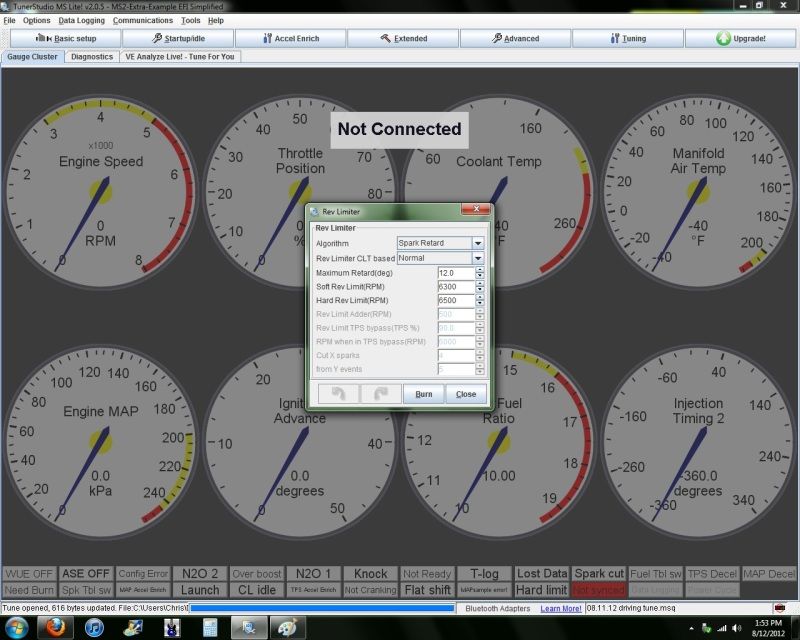Click the red Not synced indicator

pyautogui.click(x=598, y=590)
